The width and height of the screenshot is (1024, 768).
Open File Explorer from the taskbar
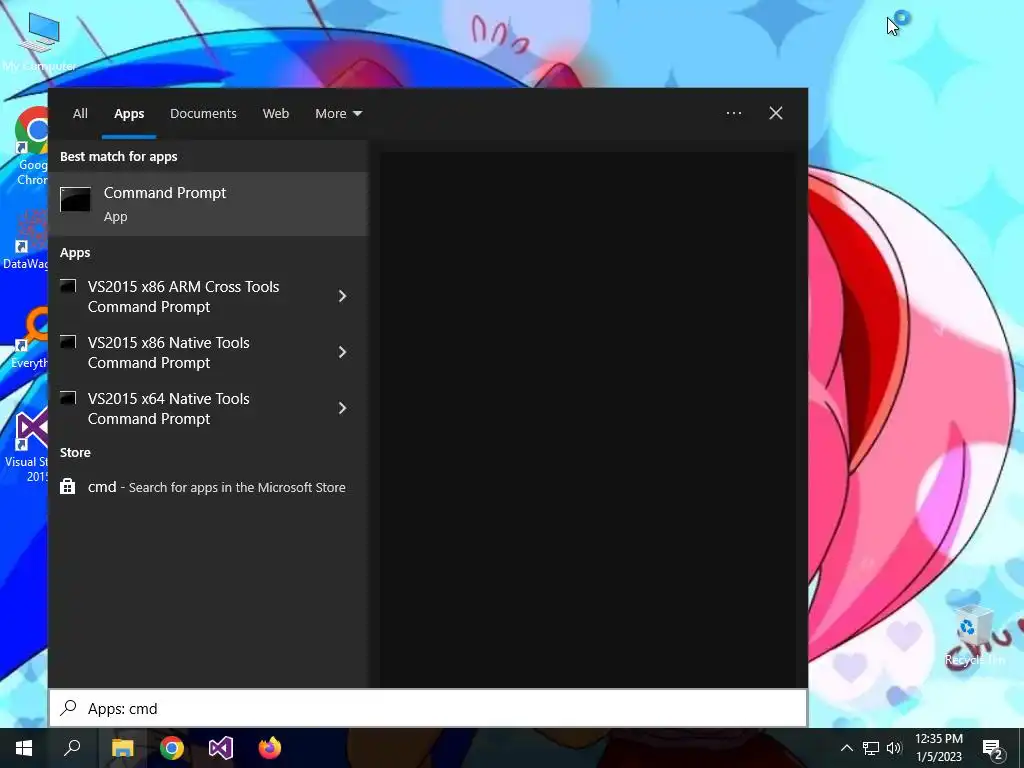click(x=122, y=748)
